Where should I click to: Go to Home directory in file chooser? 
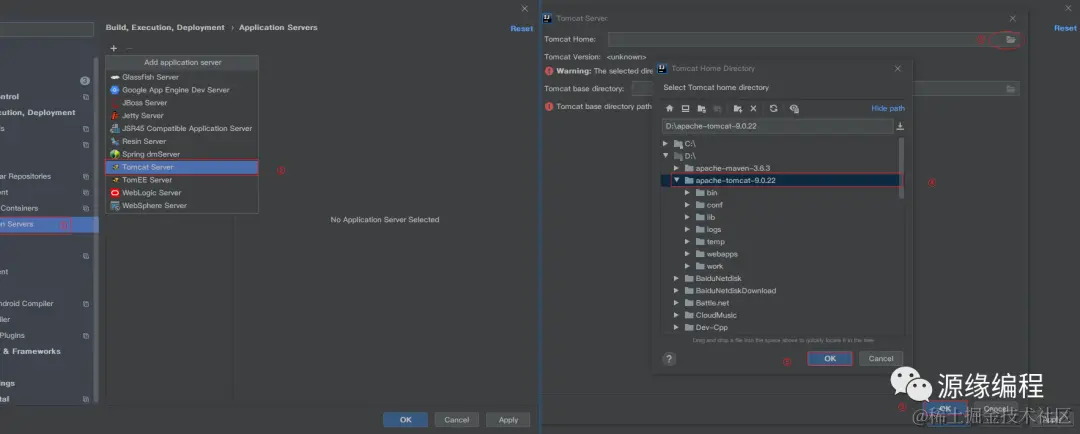point(669,109)
